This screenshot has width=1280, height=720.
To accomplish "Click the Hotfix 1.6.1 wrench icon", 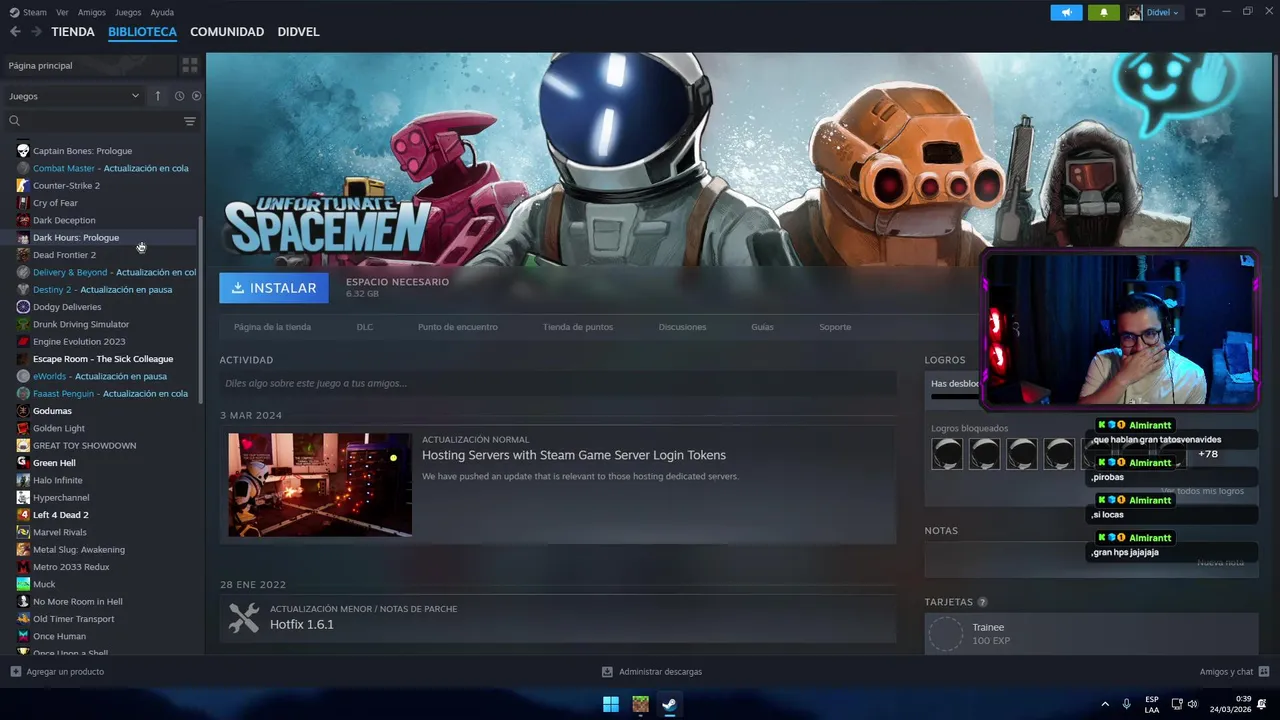I will [x=244, y=617].
